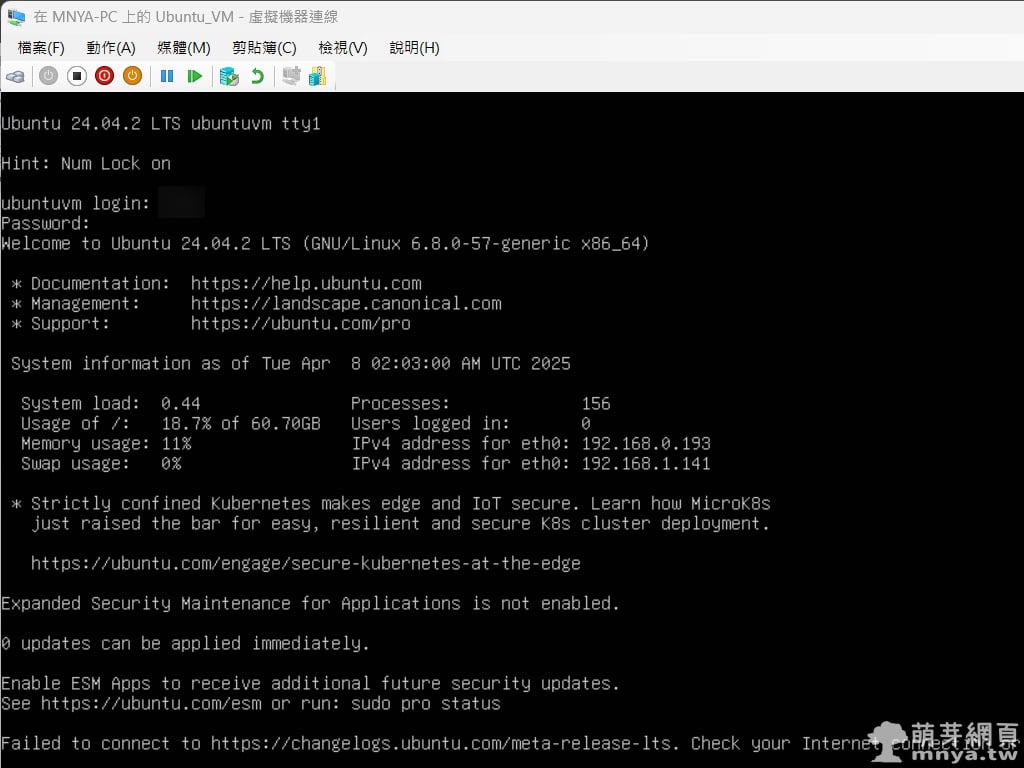
Task: Open the 檢視(V) menu
Action: [343, 48]
